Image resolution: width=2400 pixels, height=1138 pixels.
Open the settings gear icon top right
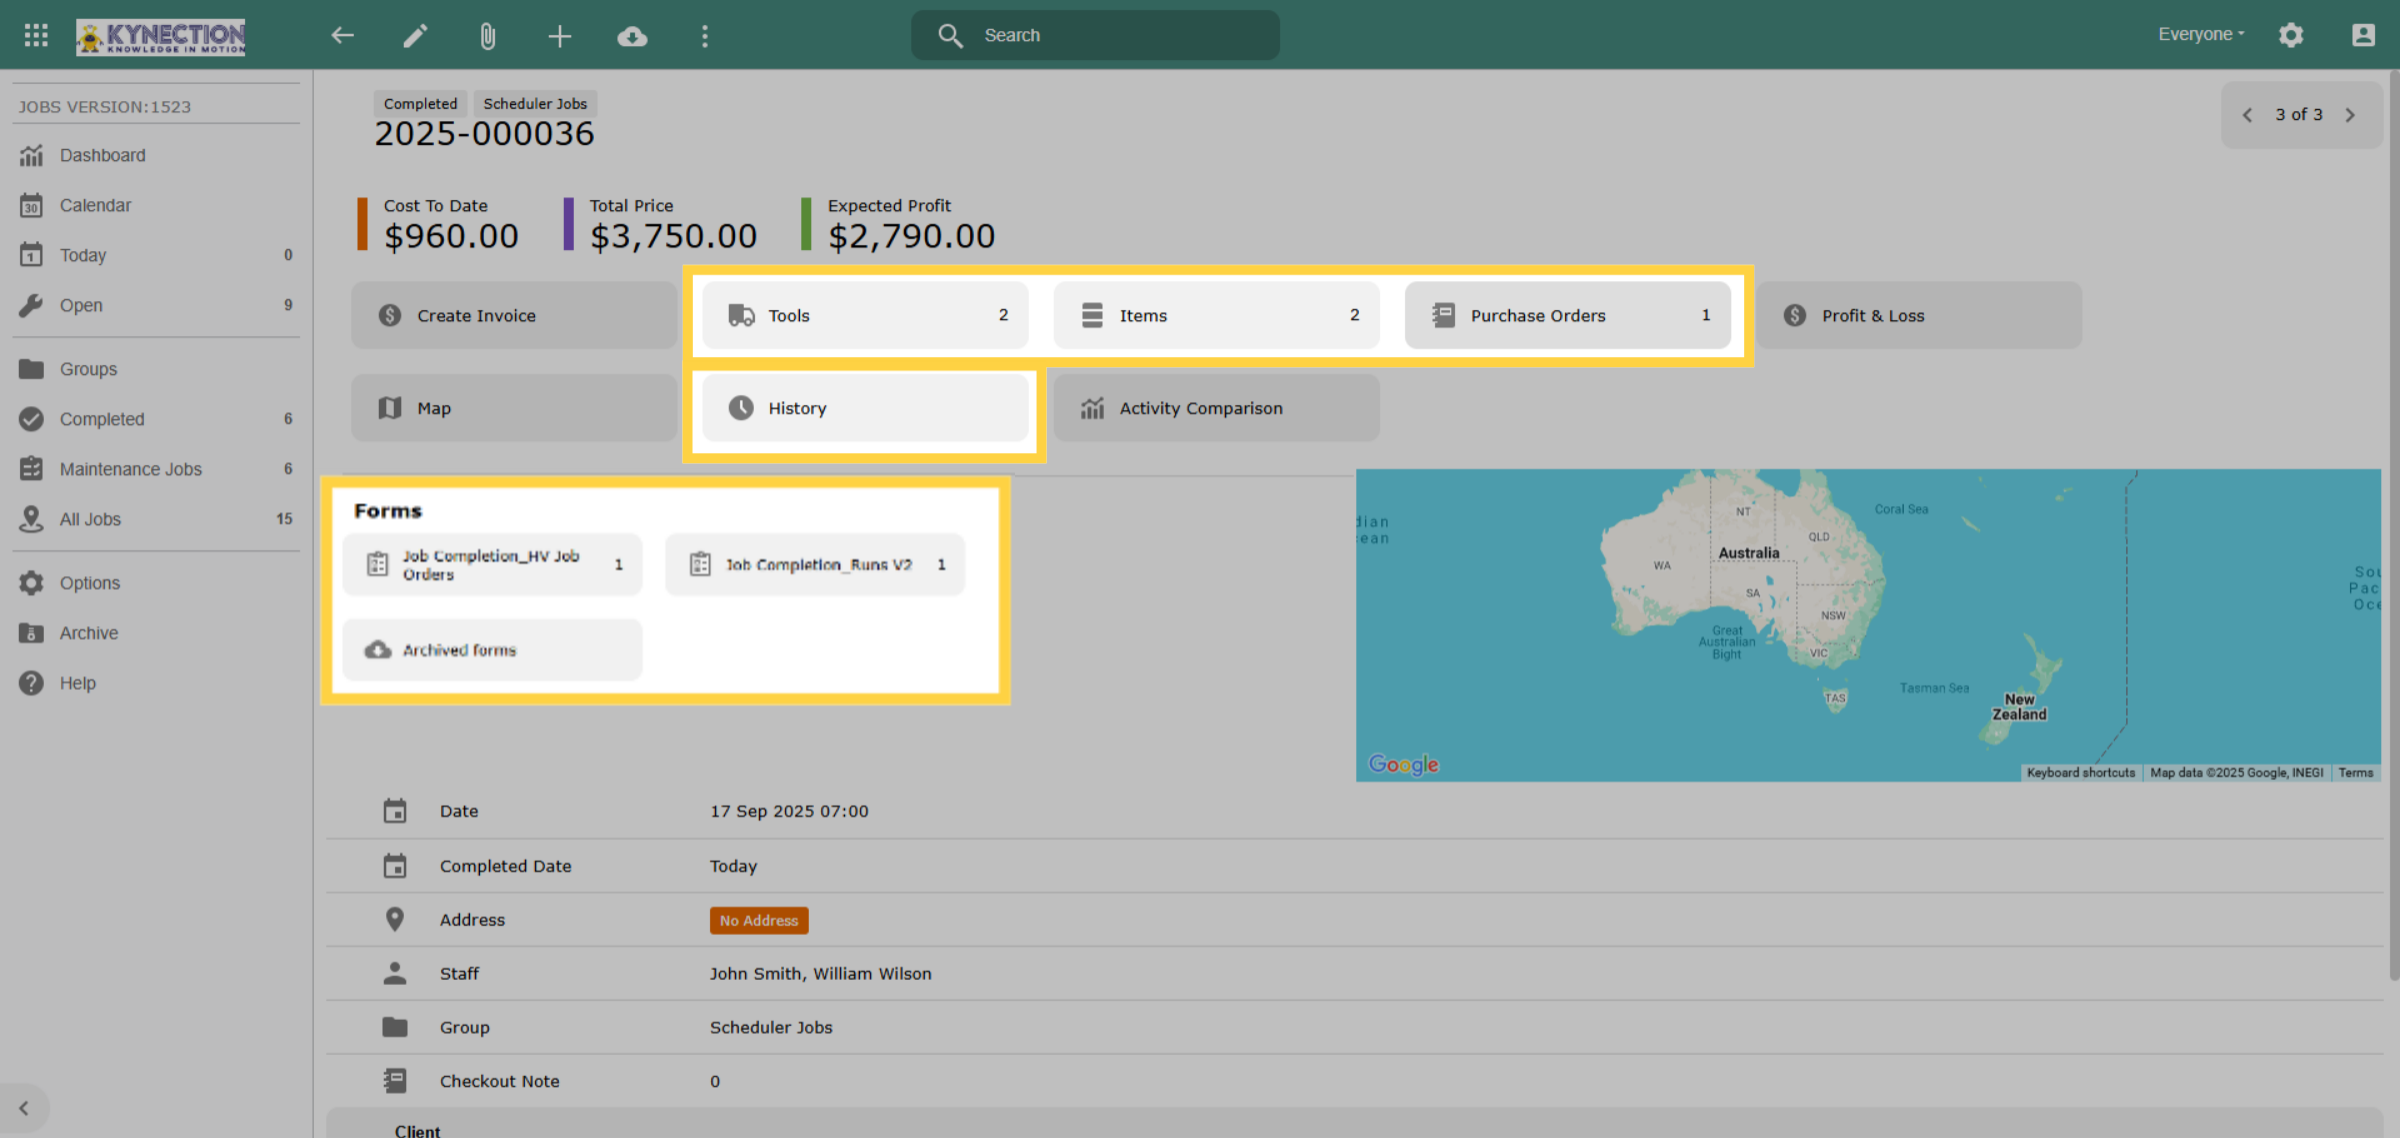pos(2291,35)
